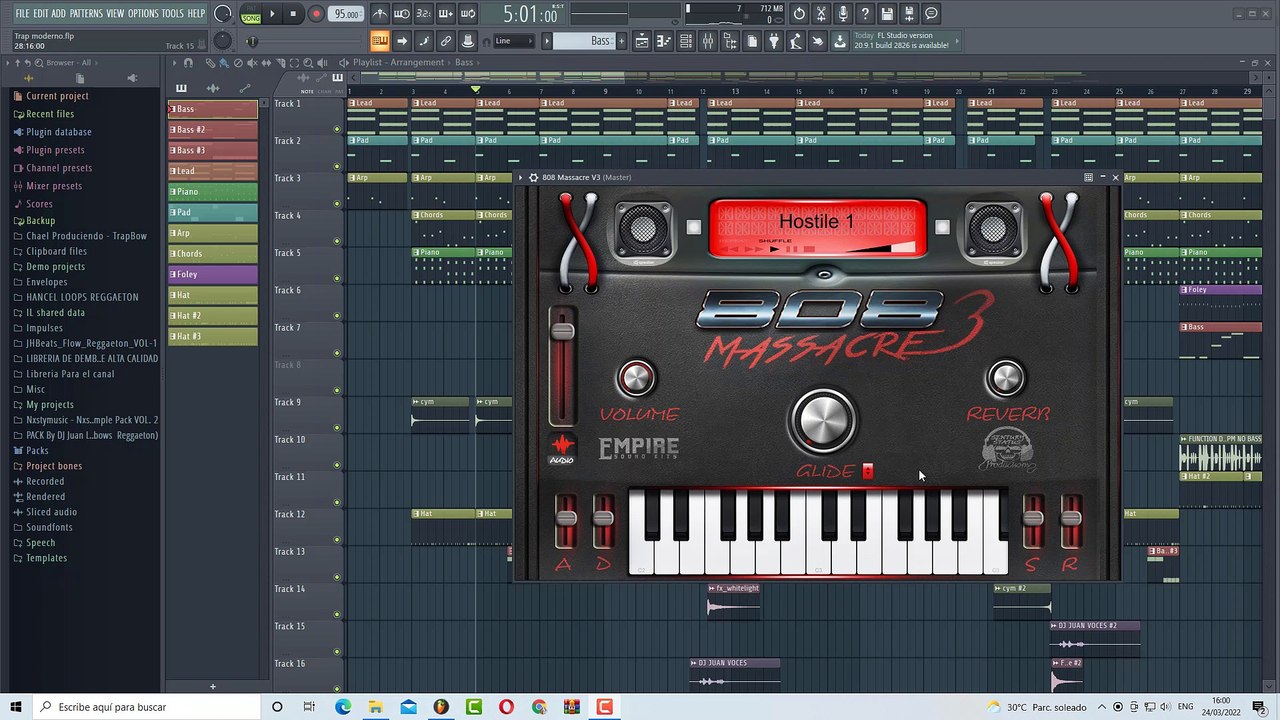Open the VIEW menu
This screenshot has width=1280, height=720.
point(115,14)
